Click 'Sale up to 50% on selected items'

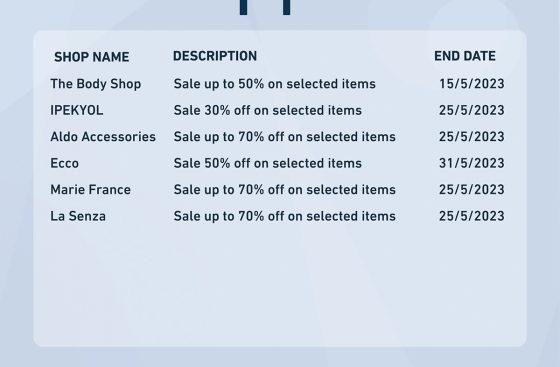coord(275,84)
